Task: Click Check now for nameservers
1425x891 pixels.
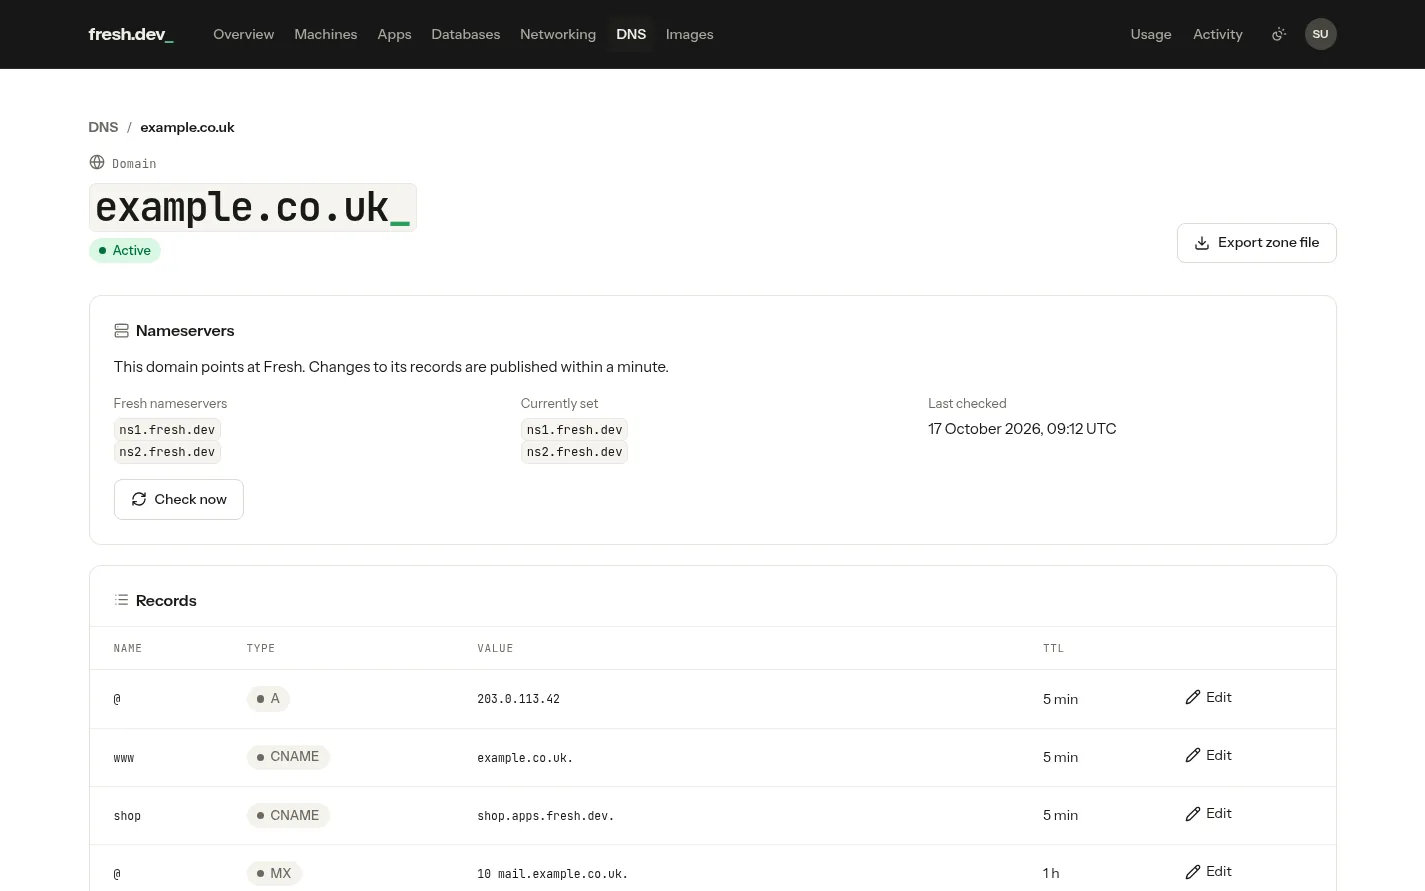Action: point(179,499)
